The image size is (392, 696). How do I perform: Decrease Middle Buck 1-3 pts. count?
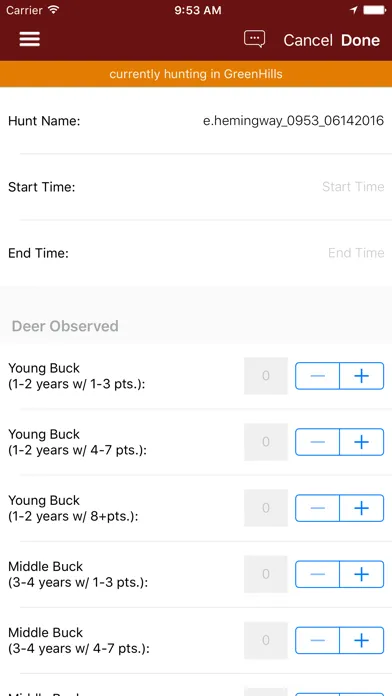pos(317,574)
